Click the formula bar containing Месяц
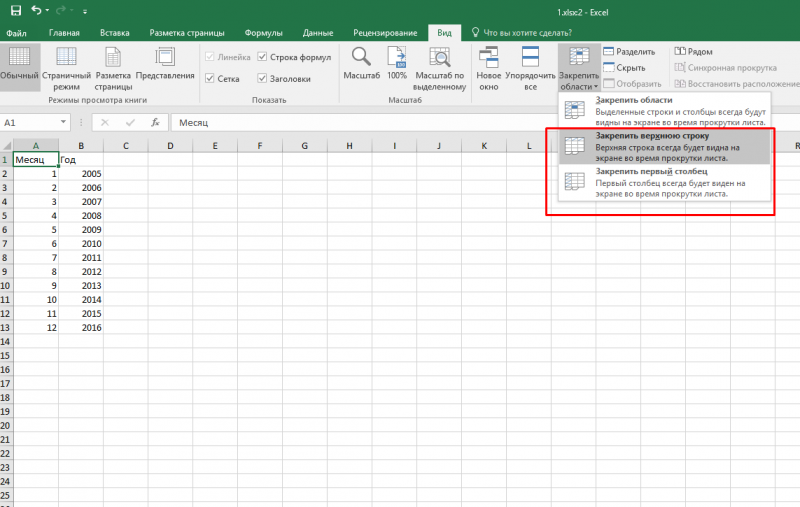 click(x=485, y=122)
